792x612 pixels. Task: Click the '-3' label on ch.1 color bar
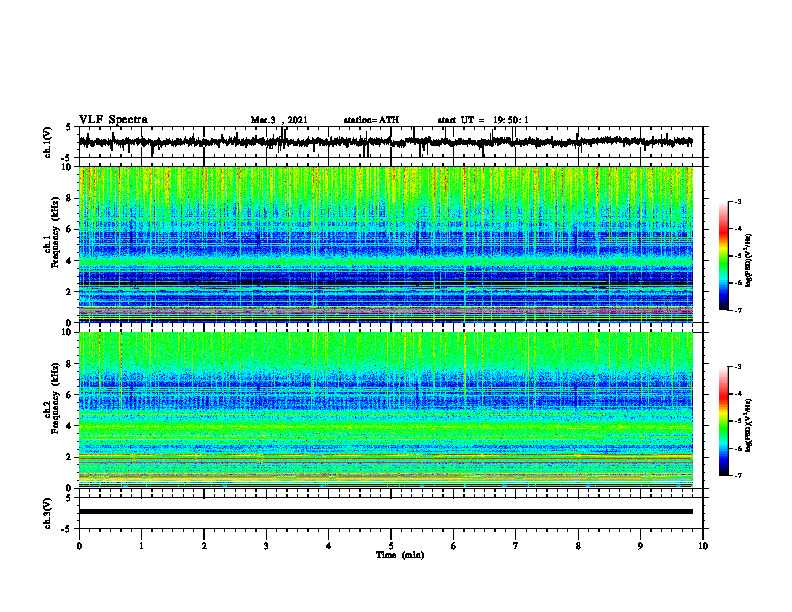[x=738, y=202]
